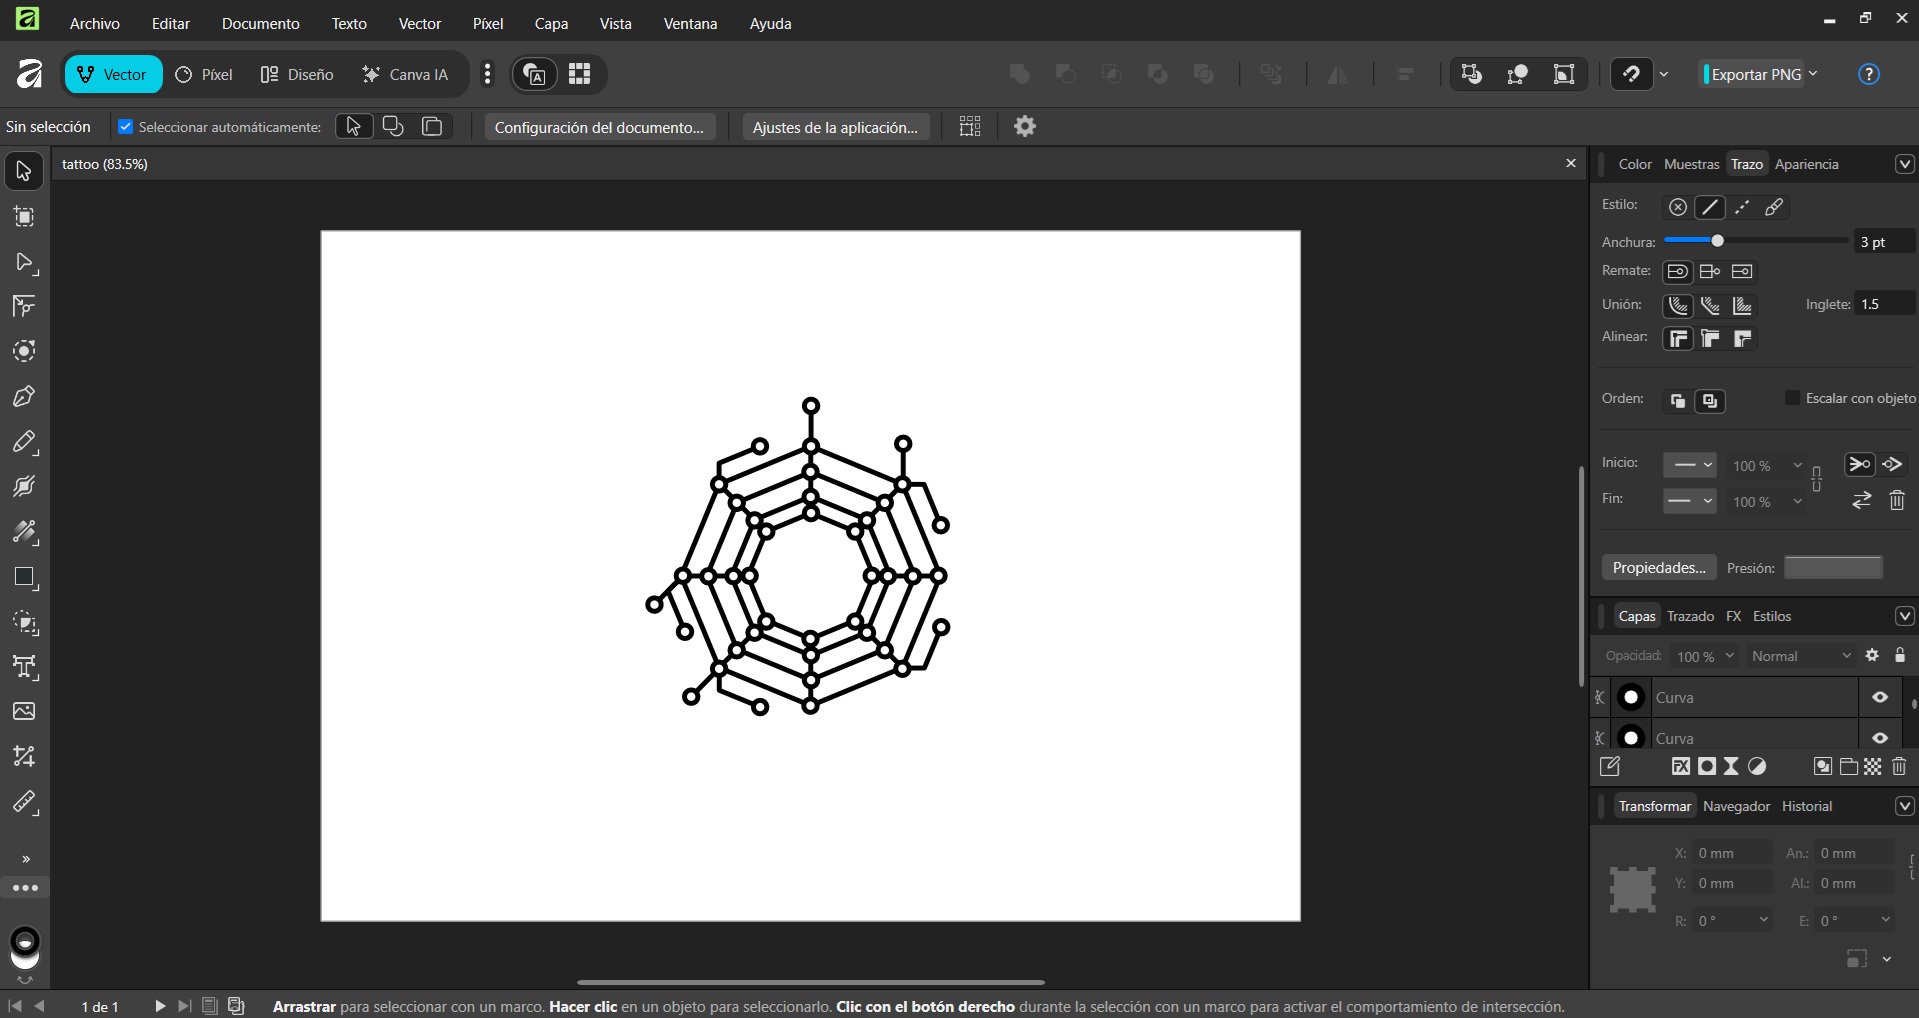Screen dimensions: 1919x1018
Task: Click the trash icon in stroke panel
Action: tap(1897, 500)
